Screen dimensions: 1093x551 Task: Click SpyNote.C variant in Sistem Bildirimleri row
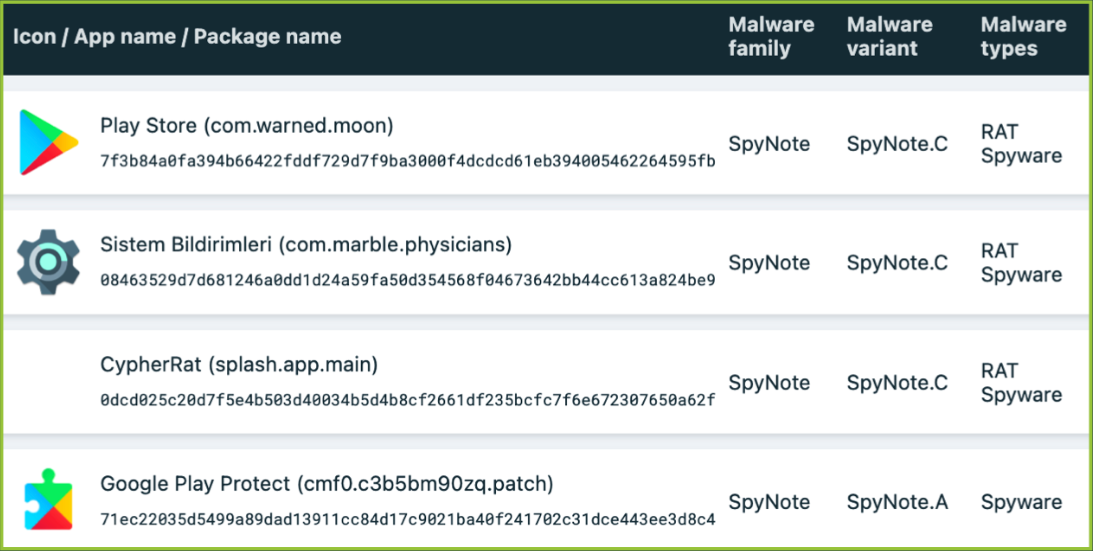(897, 263)
